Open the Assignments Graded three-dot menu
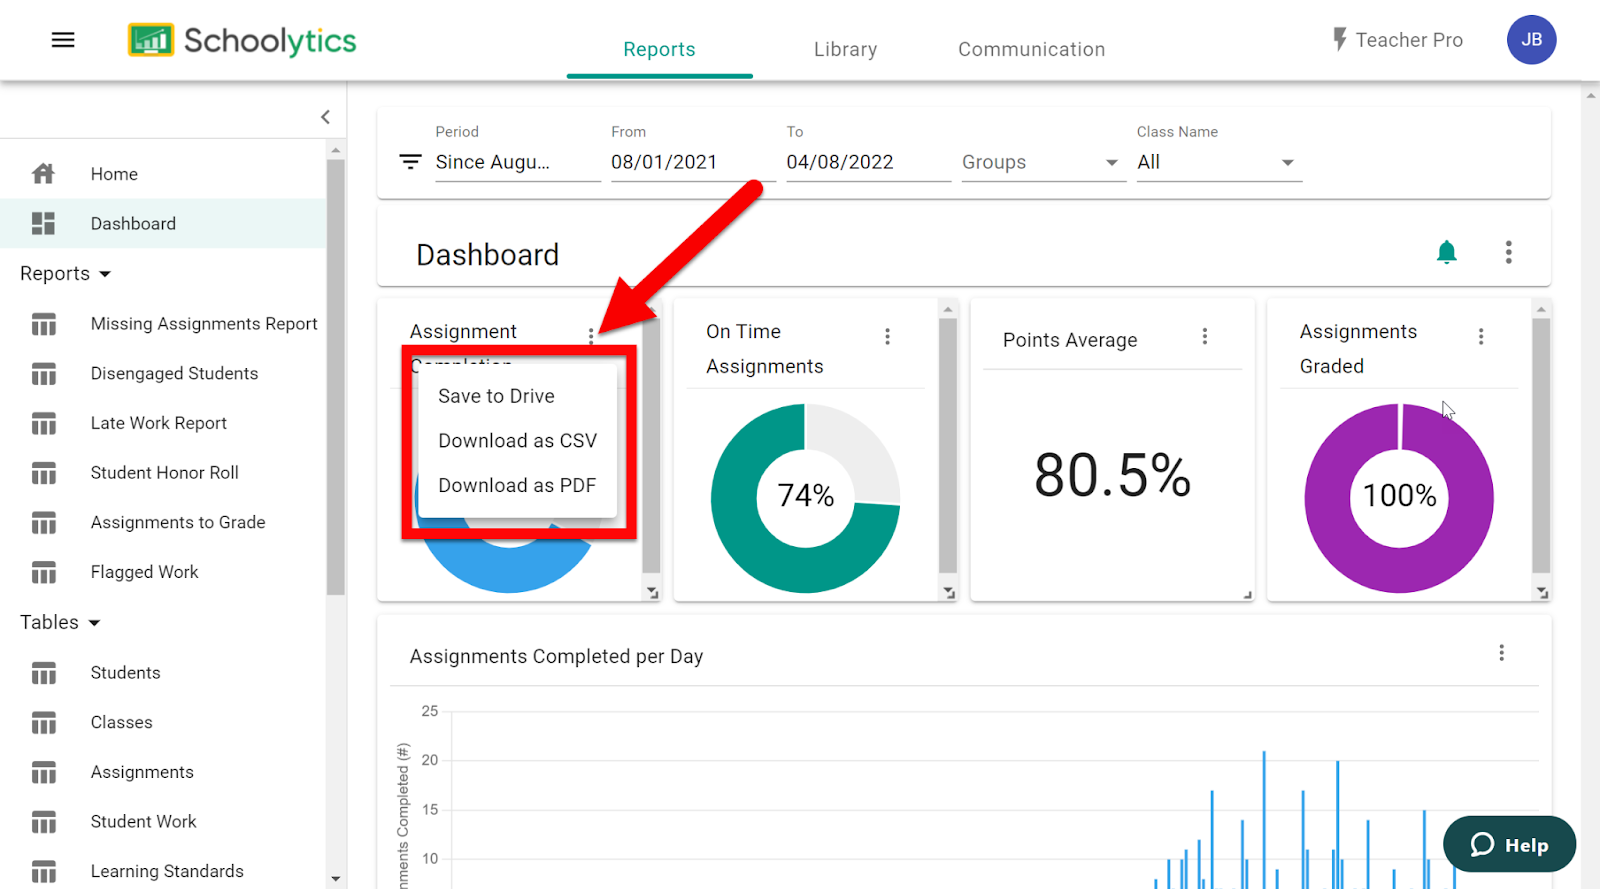 point(1481,337)
